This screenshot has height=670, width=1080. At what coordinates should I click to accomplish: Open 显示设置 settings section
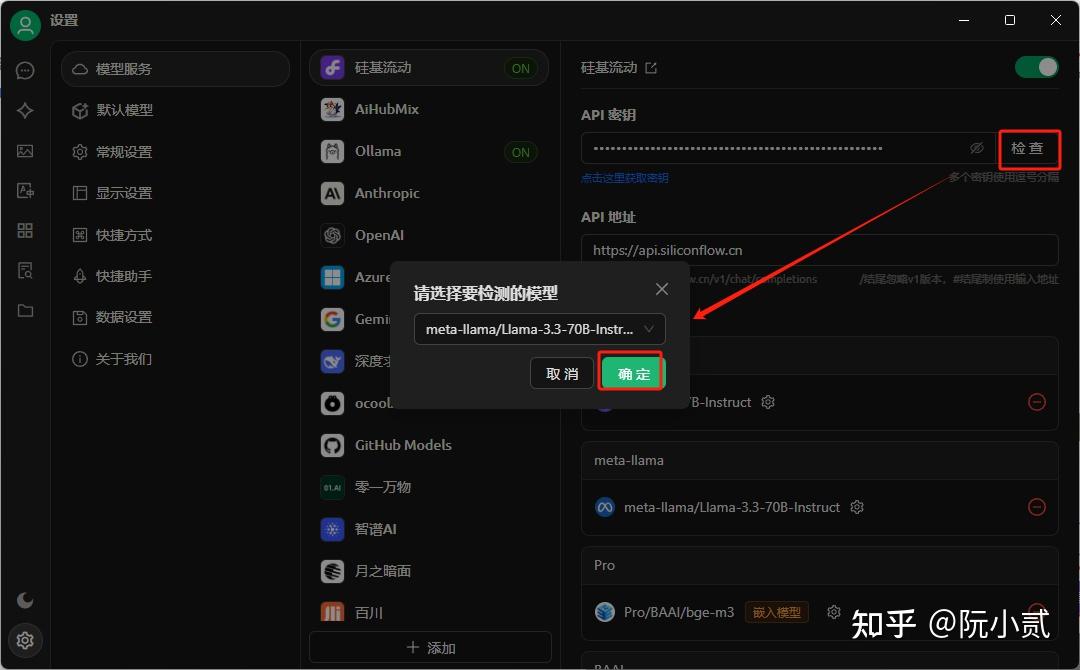point(175,193)
